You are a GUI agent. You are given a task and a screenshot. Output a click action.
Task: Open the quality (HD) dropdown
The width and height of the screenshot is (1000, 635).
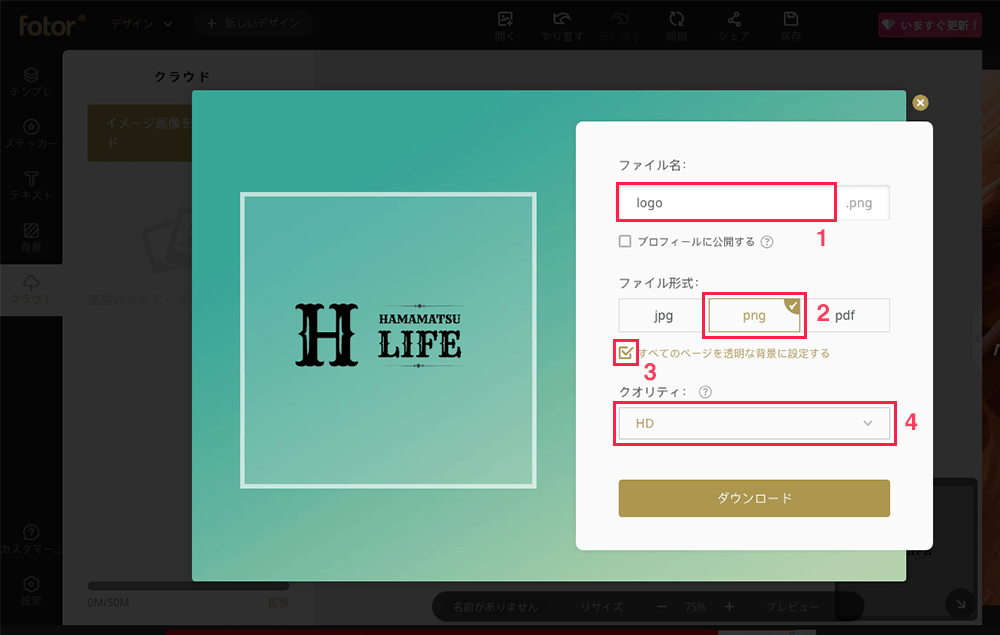754,423
